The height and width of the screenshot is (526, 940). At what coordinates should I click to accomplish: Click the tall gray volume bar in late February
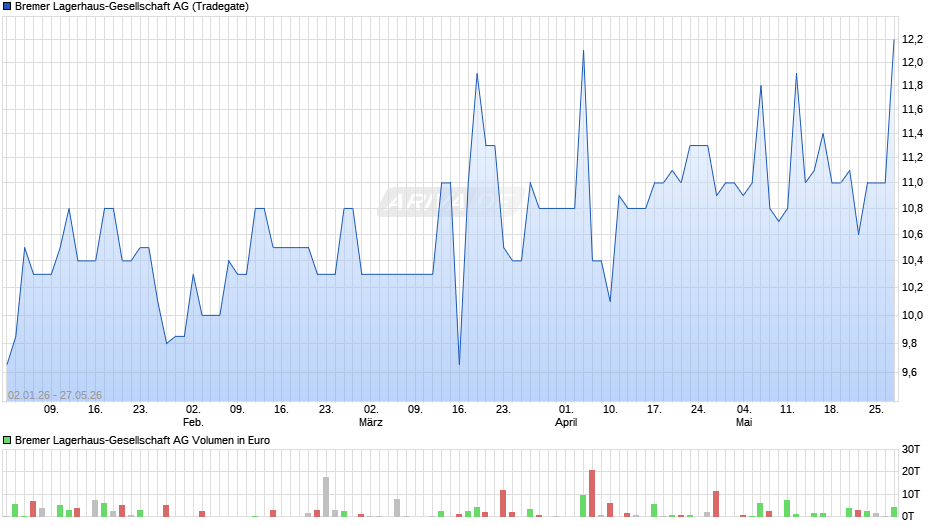tap(326, 497)
